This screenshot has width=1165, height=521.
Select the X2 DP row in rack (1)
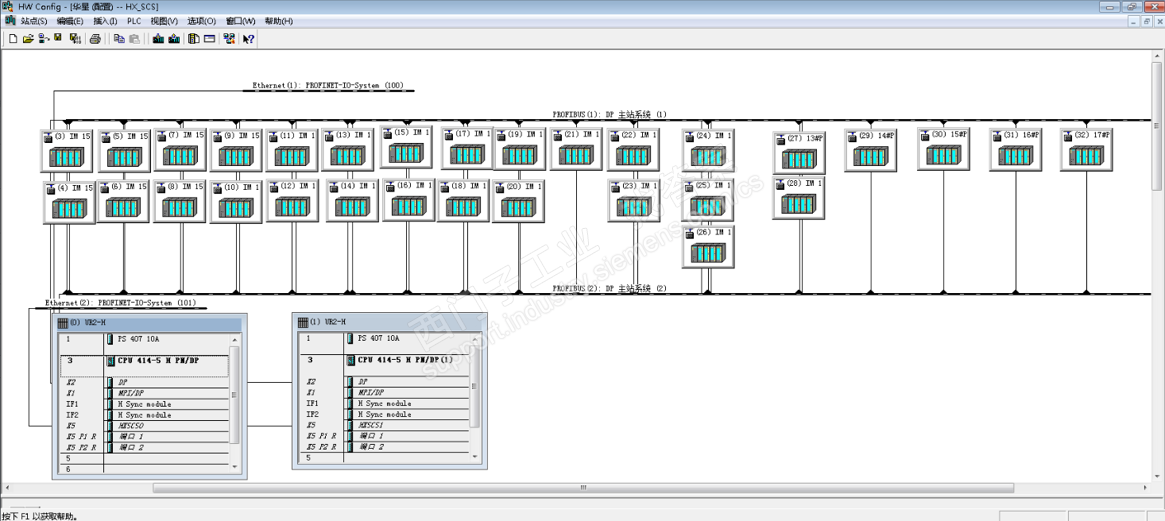click(x=385, y=381)
